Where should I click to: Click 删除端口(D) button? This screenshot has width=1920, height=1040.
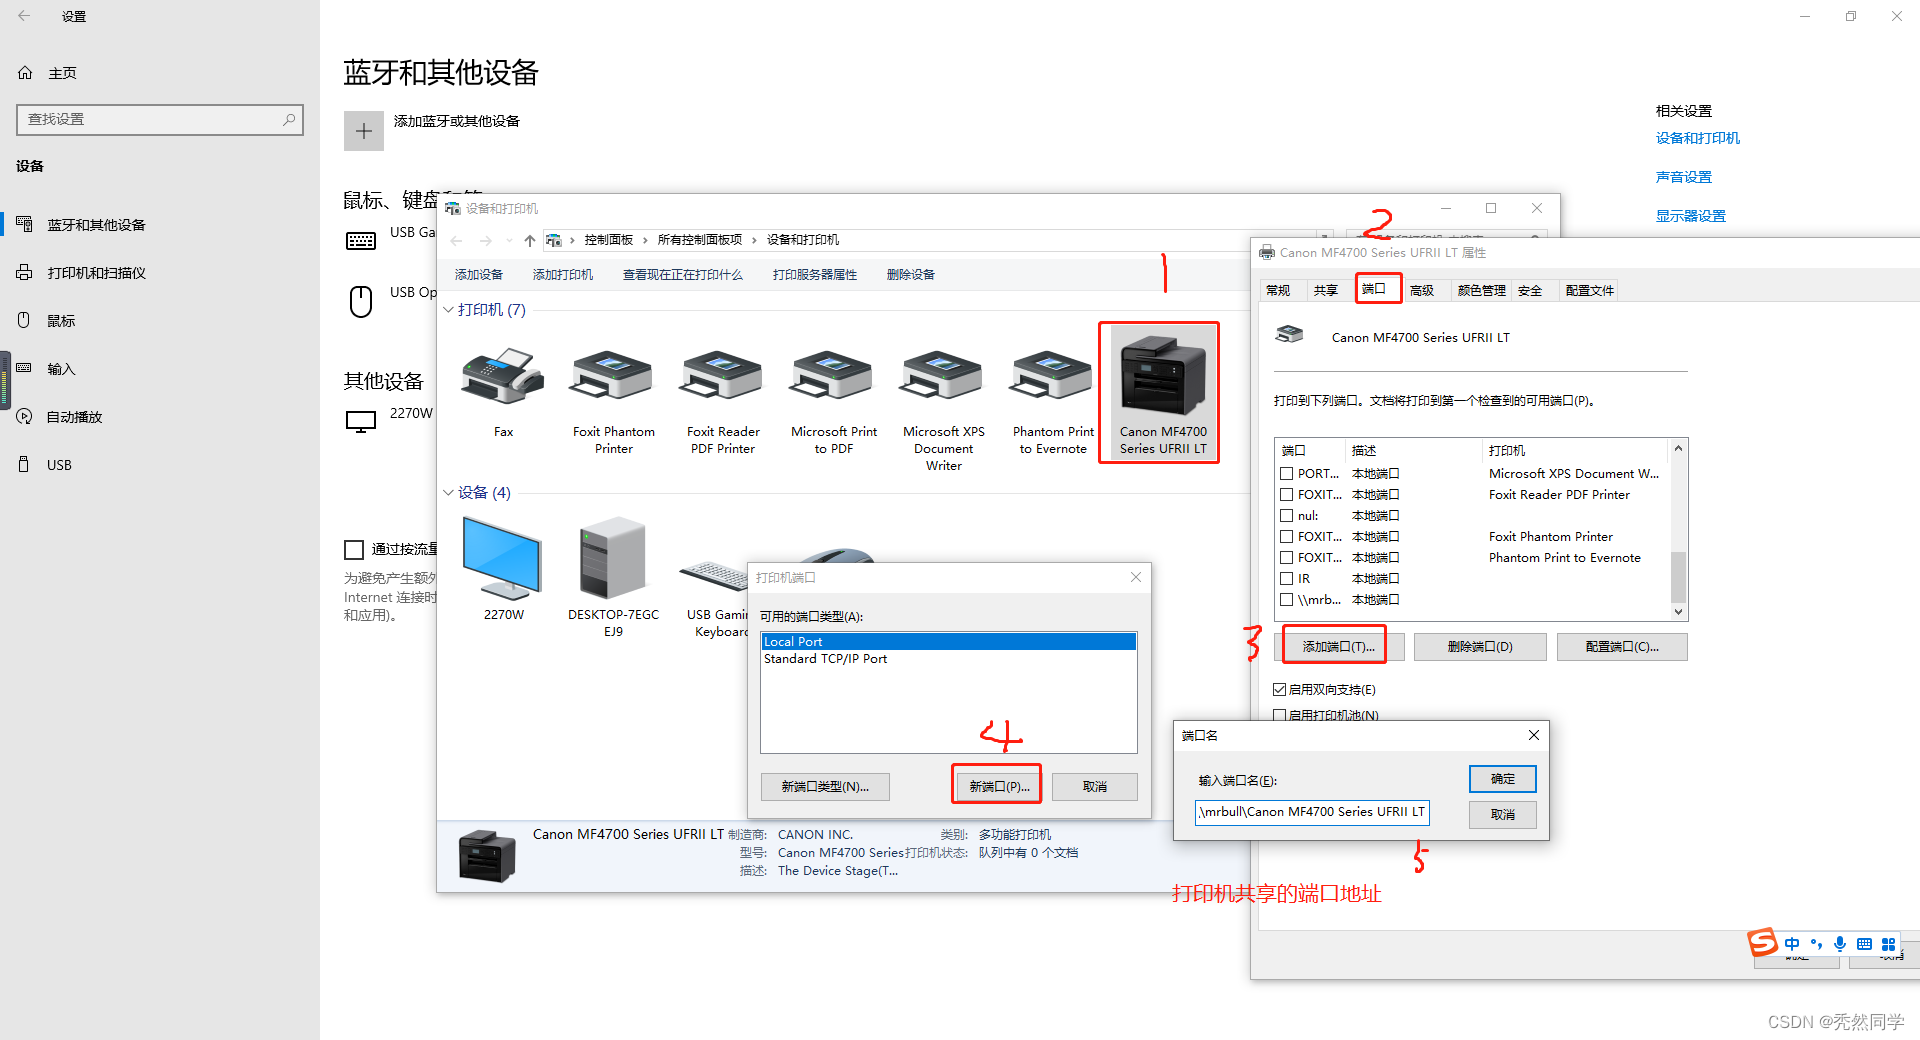coord(1480,647)
